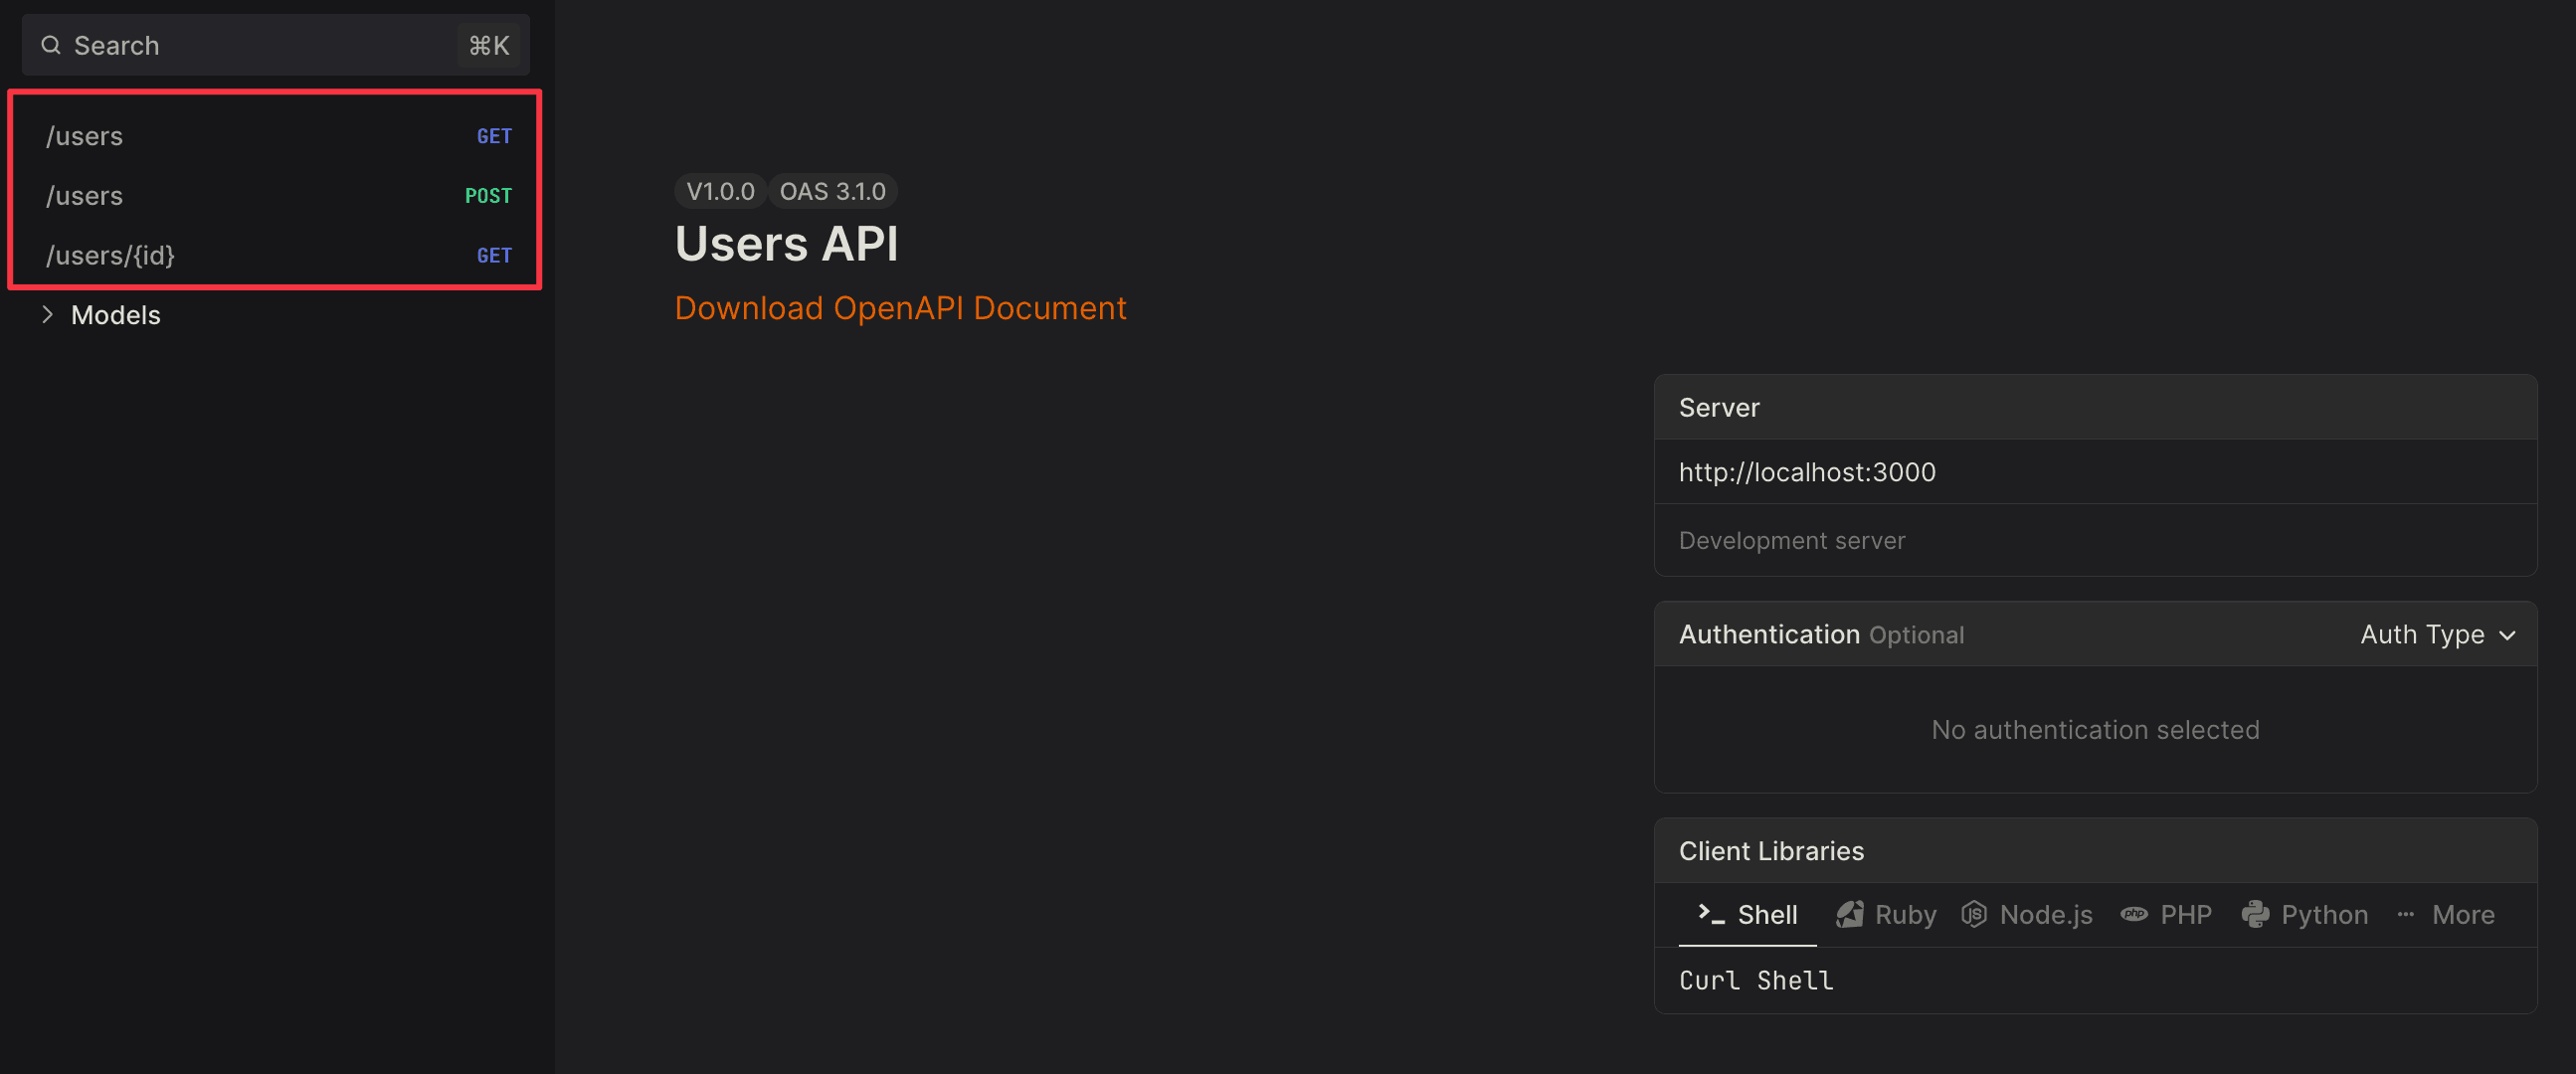
Task: Download the OpenAPI Document link
Action: [900, 308]
